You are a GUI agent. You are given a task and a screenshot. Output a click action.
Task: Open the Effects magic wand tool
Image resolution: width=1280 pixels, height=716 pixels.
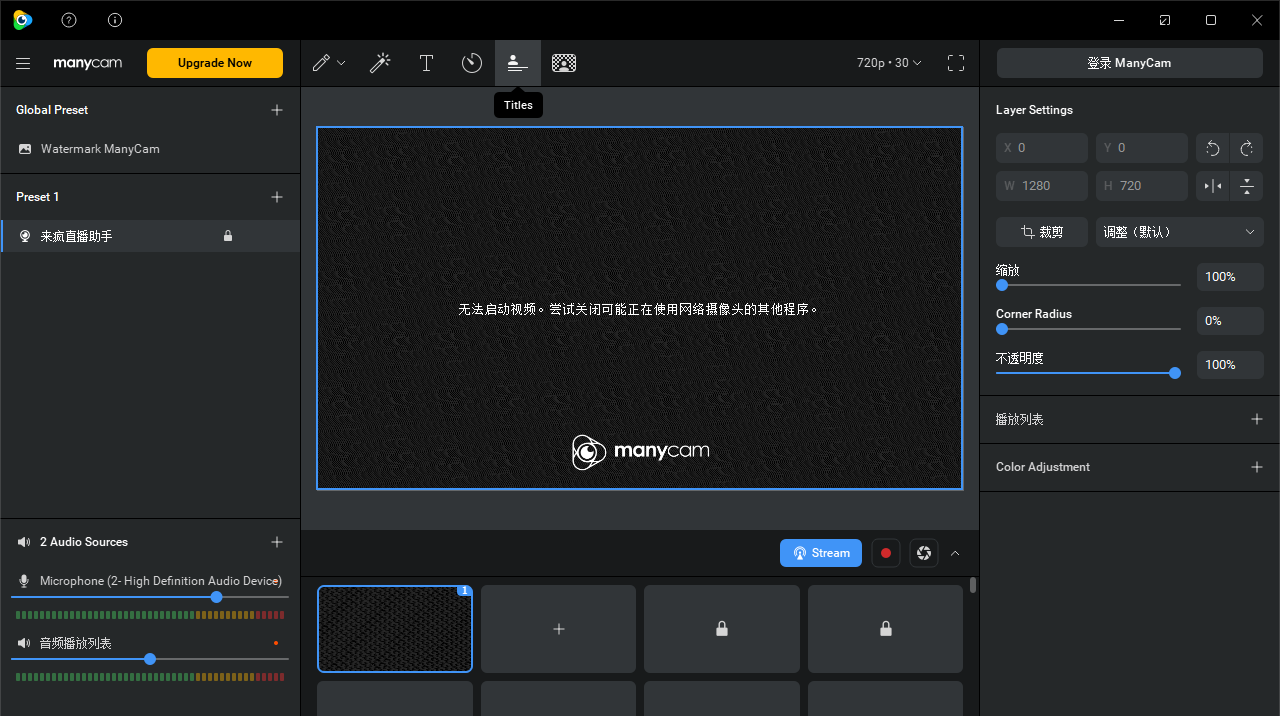click(x=380, y=63)
